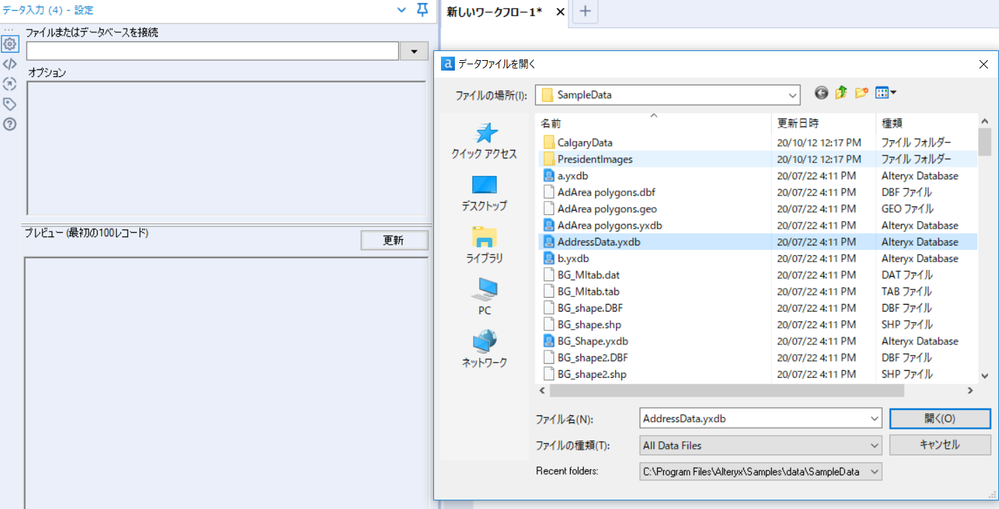Select Libraries in places bar

(x=484, y=245)
